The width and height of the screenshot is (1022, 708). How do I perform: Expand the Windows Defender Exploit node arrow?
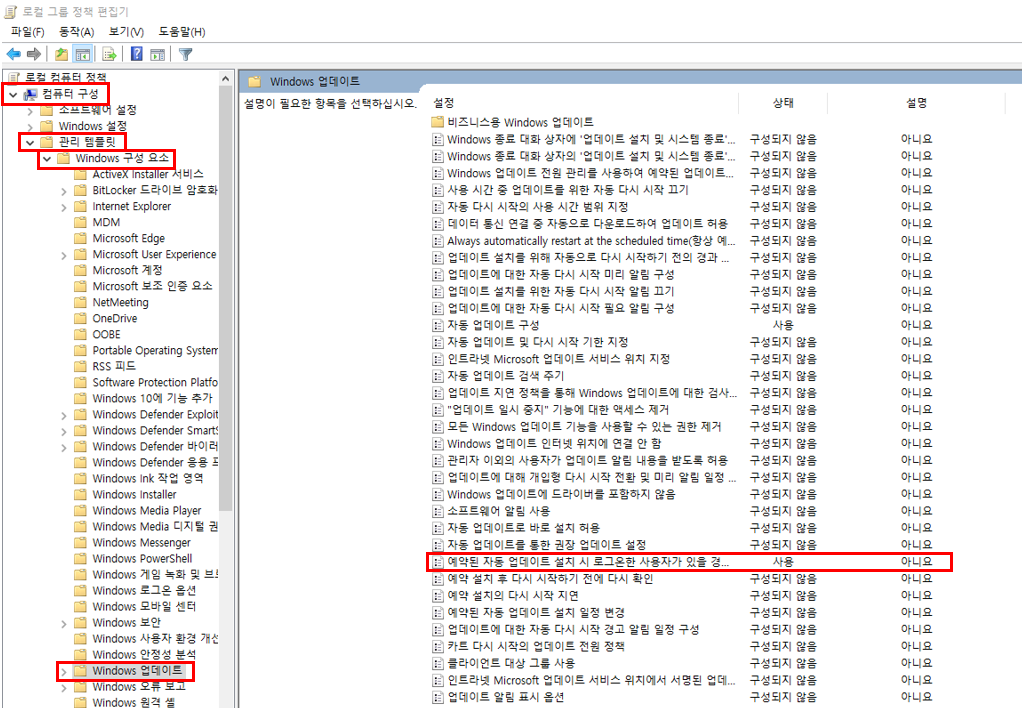(63, 415)
